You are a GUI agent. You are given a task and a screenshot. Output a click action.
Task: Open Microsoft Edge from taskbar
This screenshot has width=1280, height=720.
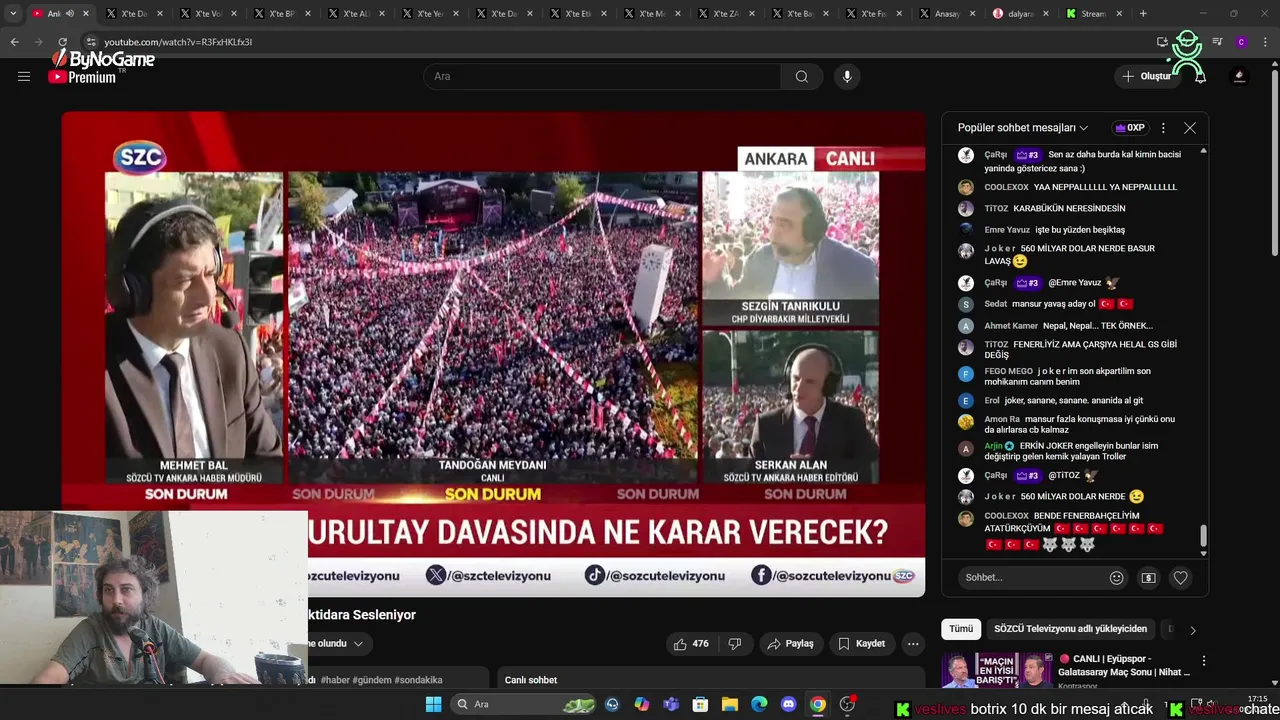(x=759, y=704)
